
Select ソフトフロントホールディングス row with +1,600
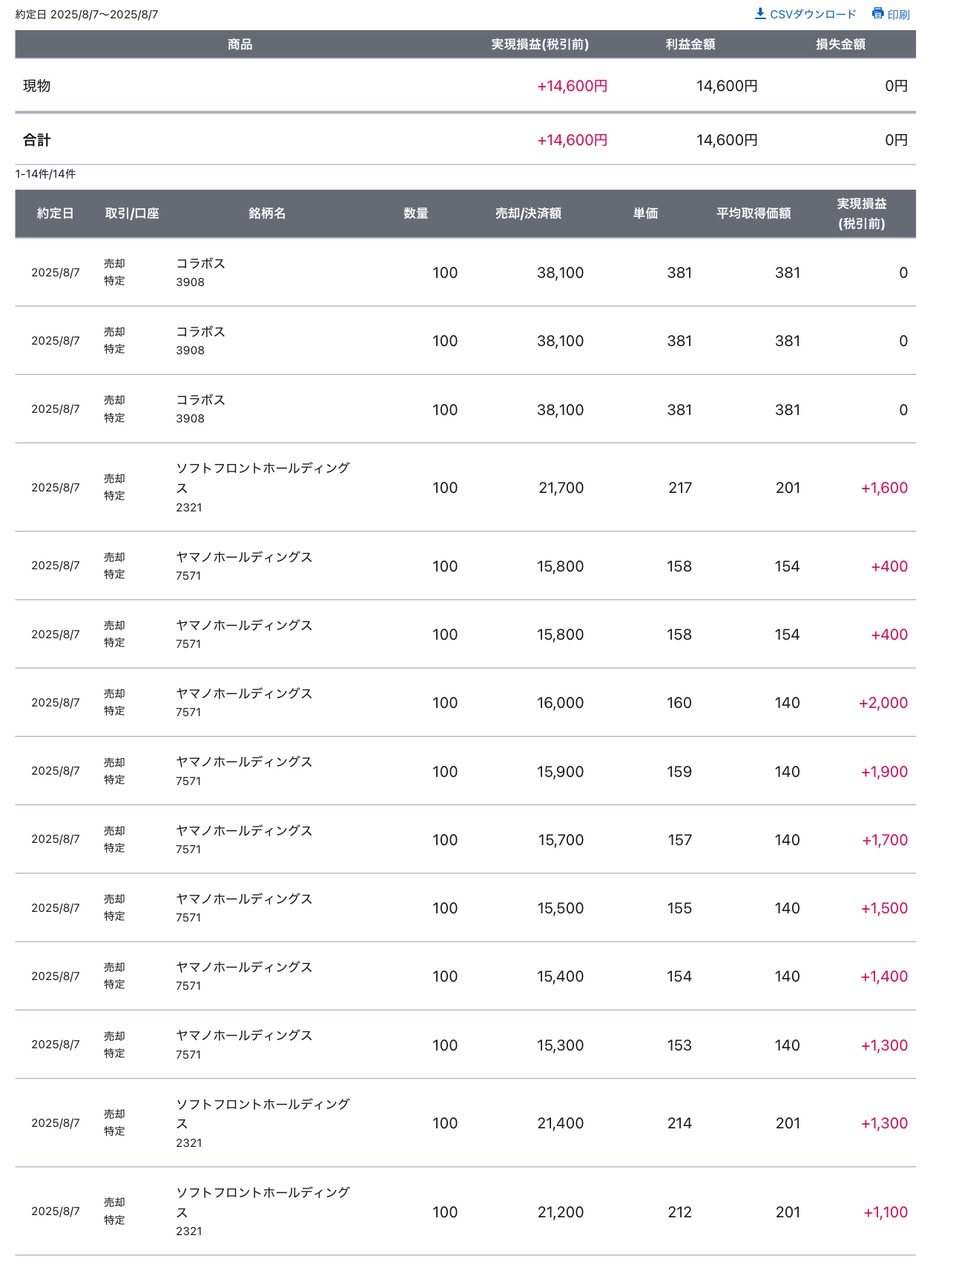click(465, 487)
